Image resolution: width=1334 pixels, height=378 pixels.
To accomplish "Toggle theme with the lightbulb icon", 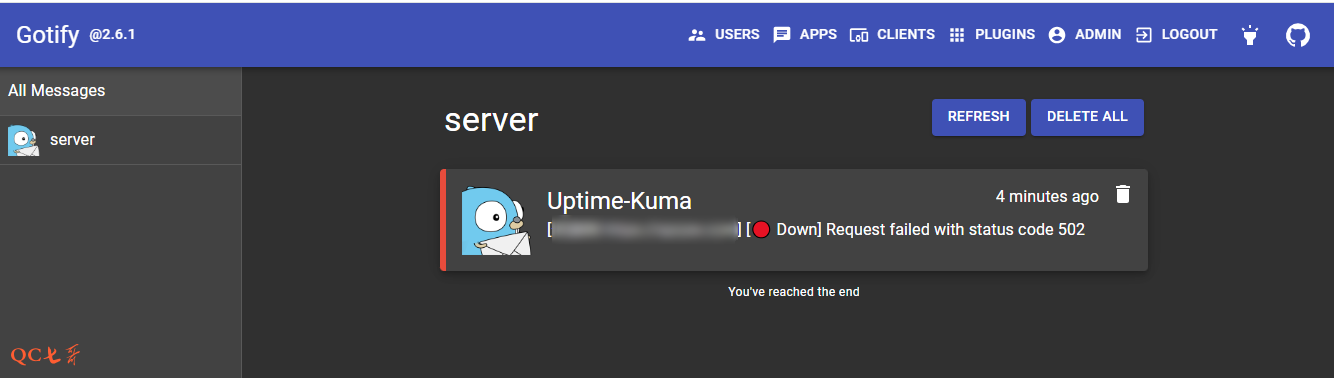I will (x=1249, y=36).
